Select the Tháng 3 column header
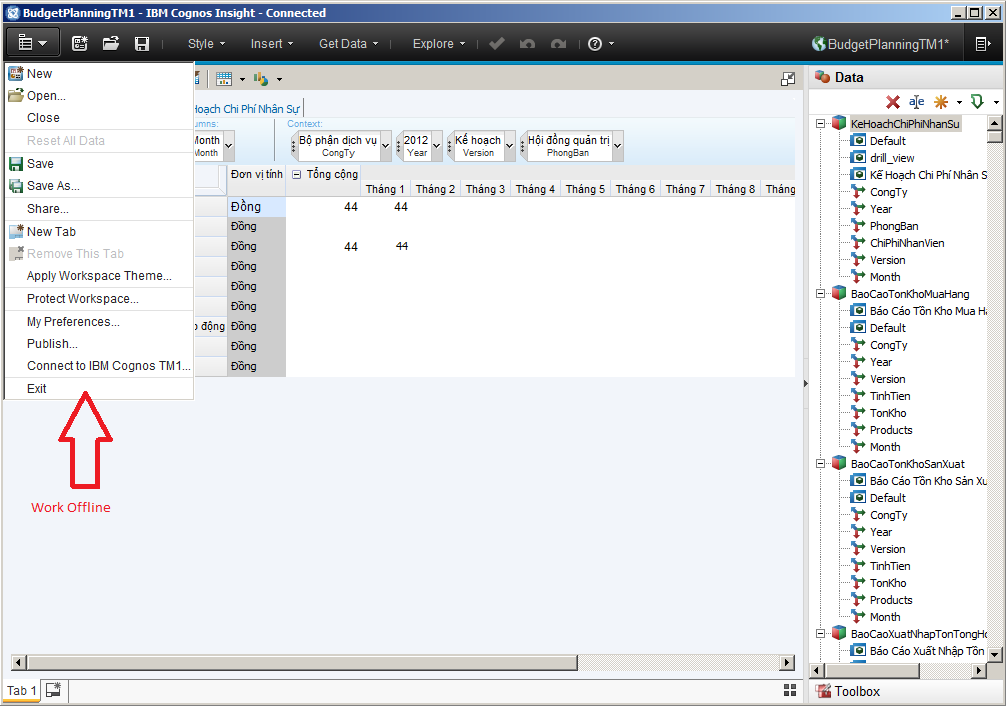The width and height of the screenshot is (1006, 706). click(x=485, y=189)
